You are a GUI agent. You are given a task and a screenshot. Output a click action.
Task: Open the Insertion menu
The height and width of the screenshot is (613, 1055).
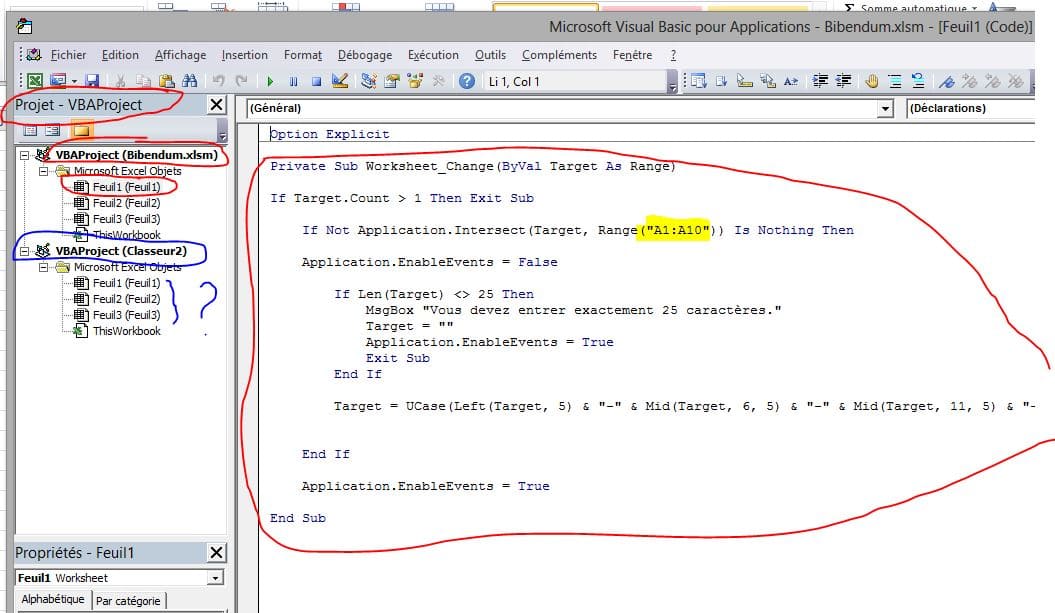tap(244, 55)
